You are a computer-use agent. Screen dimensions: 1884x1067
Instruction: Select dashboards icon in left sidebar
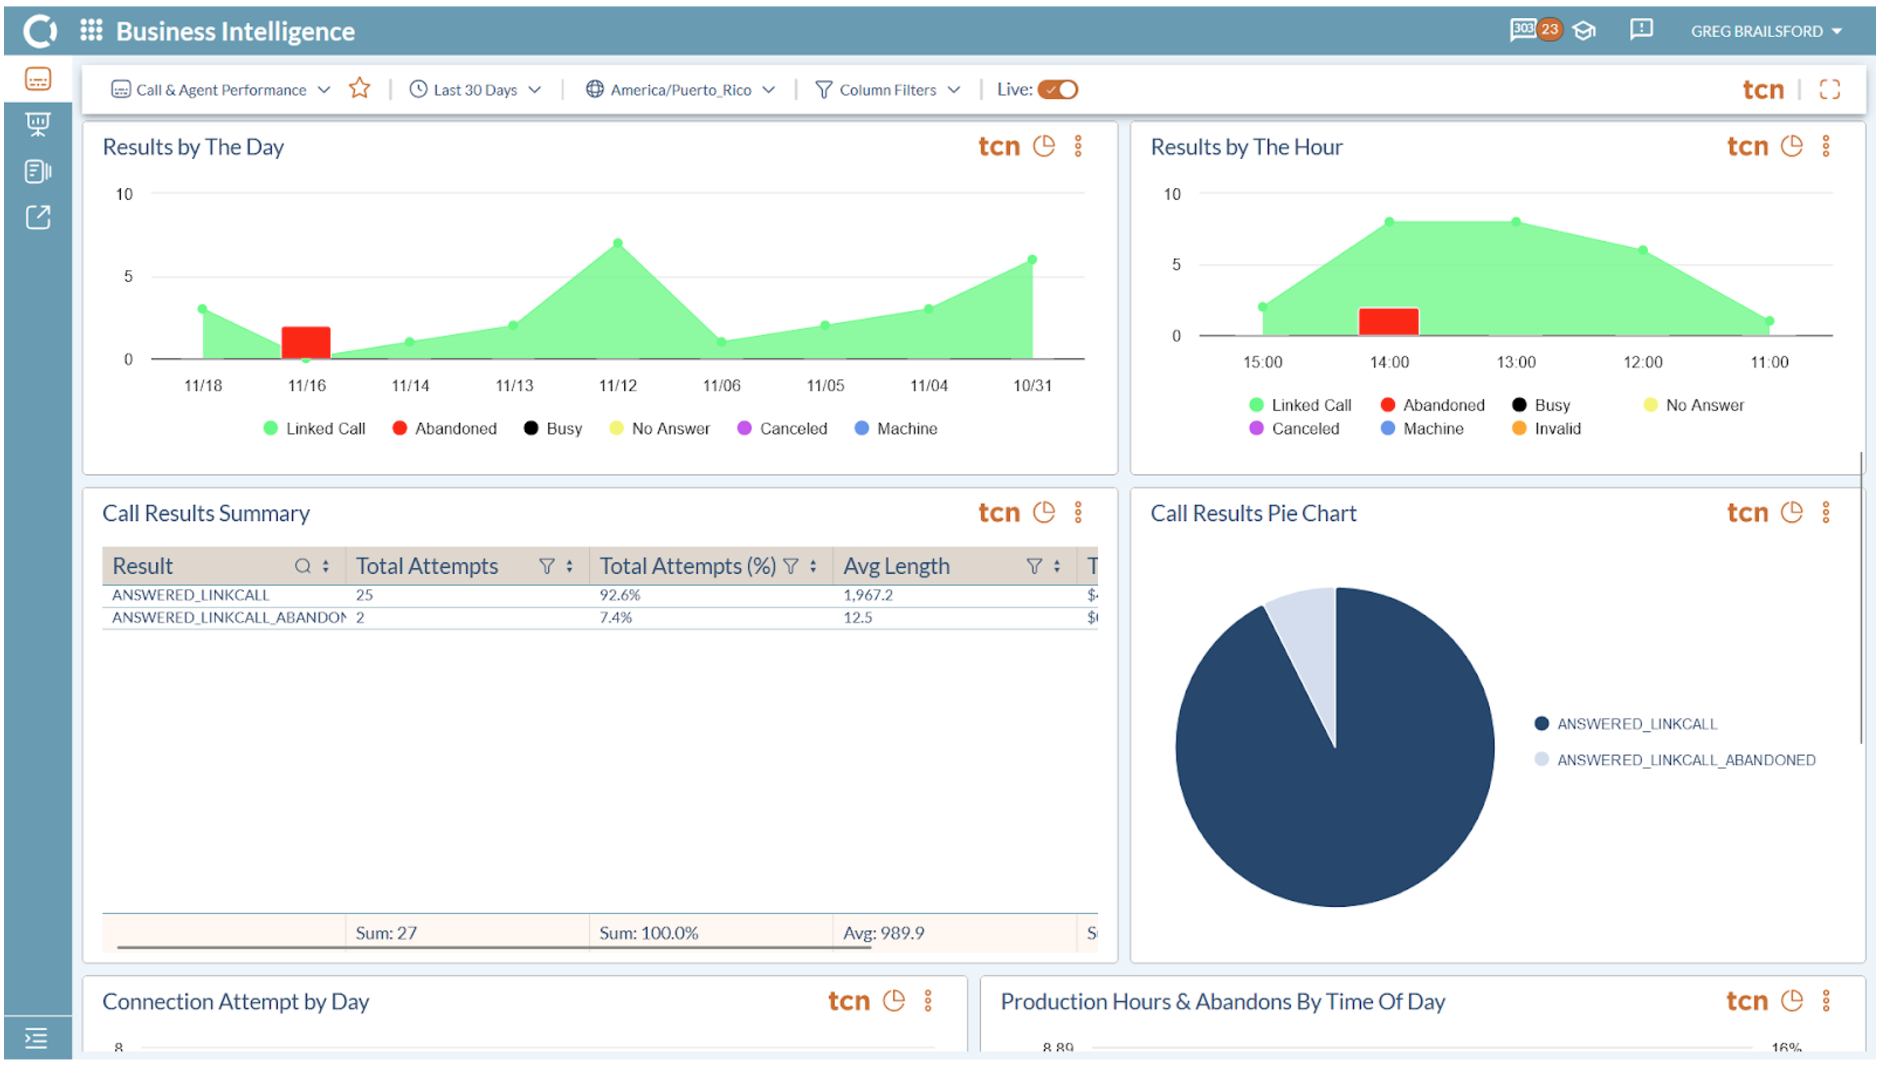38,79
